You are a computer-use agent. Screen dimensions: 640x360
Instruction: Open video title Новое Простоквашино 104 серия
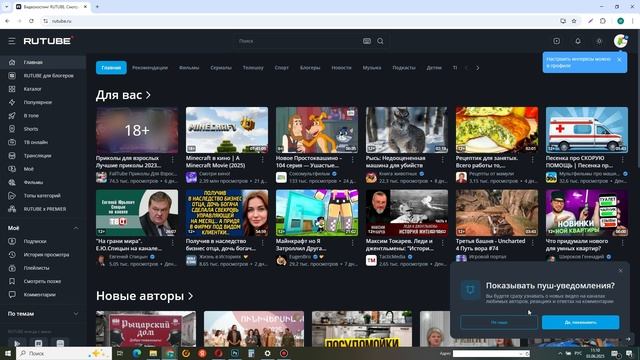[309, 162]
